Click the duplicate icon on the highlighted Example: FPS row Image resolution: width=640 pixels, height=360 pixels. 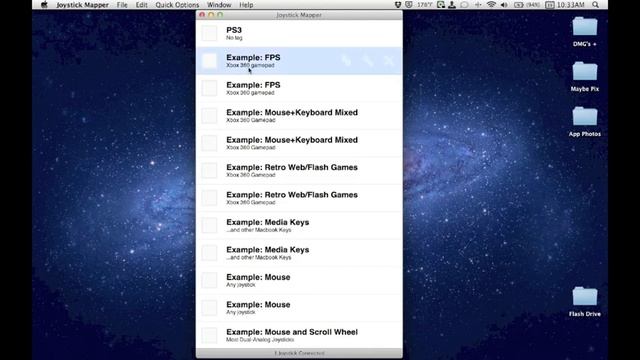[x=346, y=61]
